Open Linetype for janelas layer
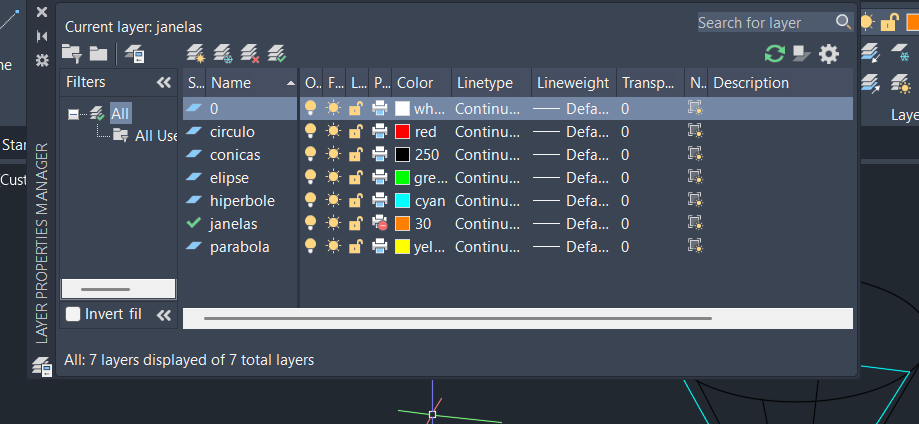919x424 pixels. tap(487, 223)
